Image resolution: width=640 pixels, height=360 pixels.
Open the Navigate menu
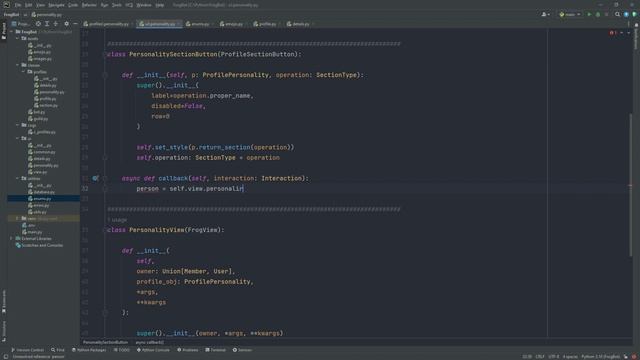coord(56,5)
